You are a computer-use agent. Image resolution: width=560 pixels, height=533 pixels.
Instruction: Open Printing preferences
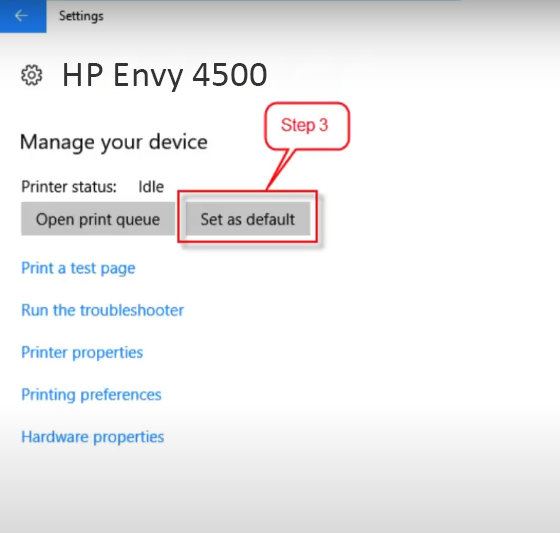[91, 395]
